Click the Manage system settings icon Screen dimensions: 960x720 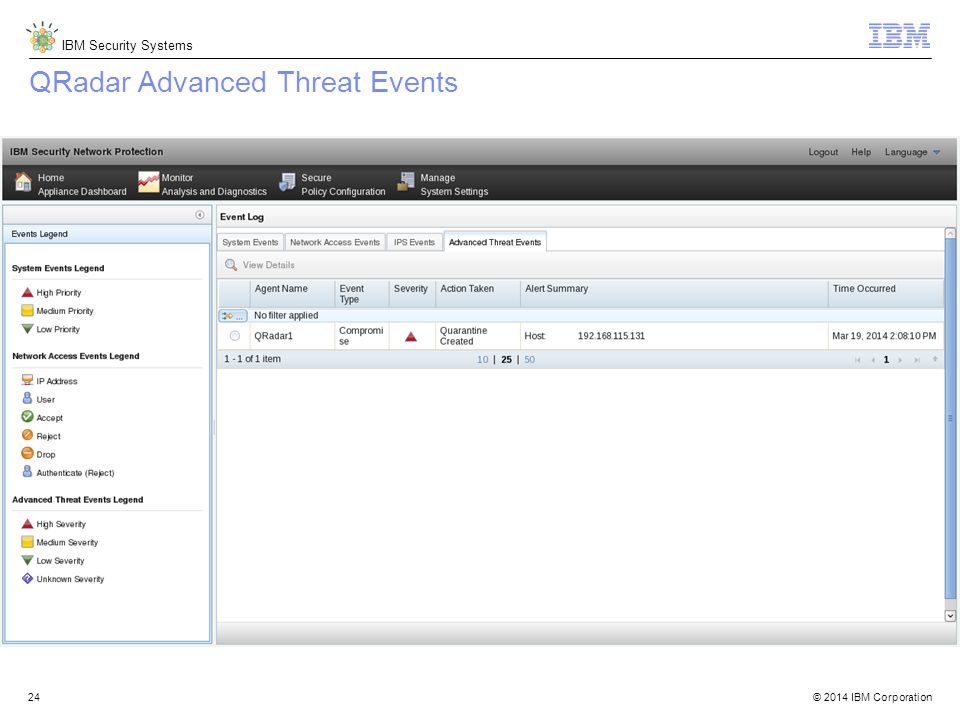point(406,182)
